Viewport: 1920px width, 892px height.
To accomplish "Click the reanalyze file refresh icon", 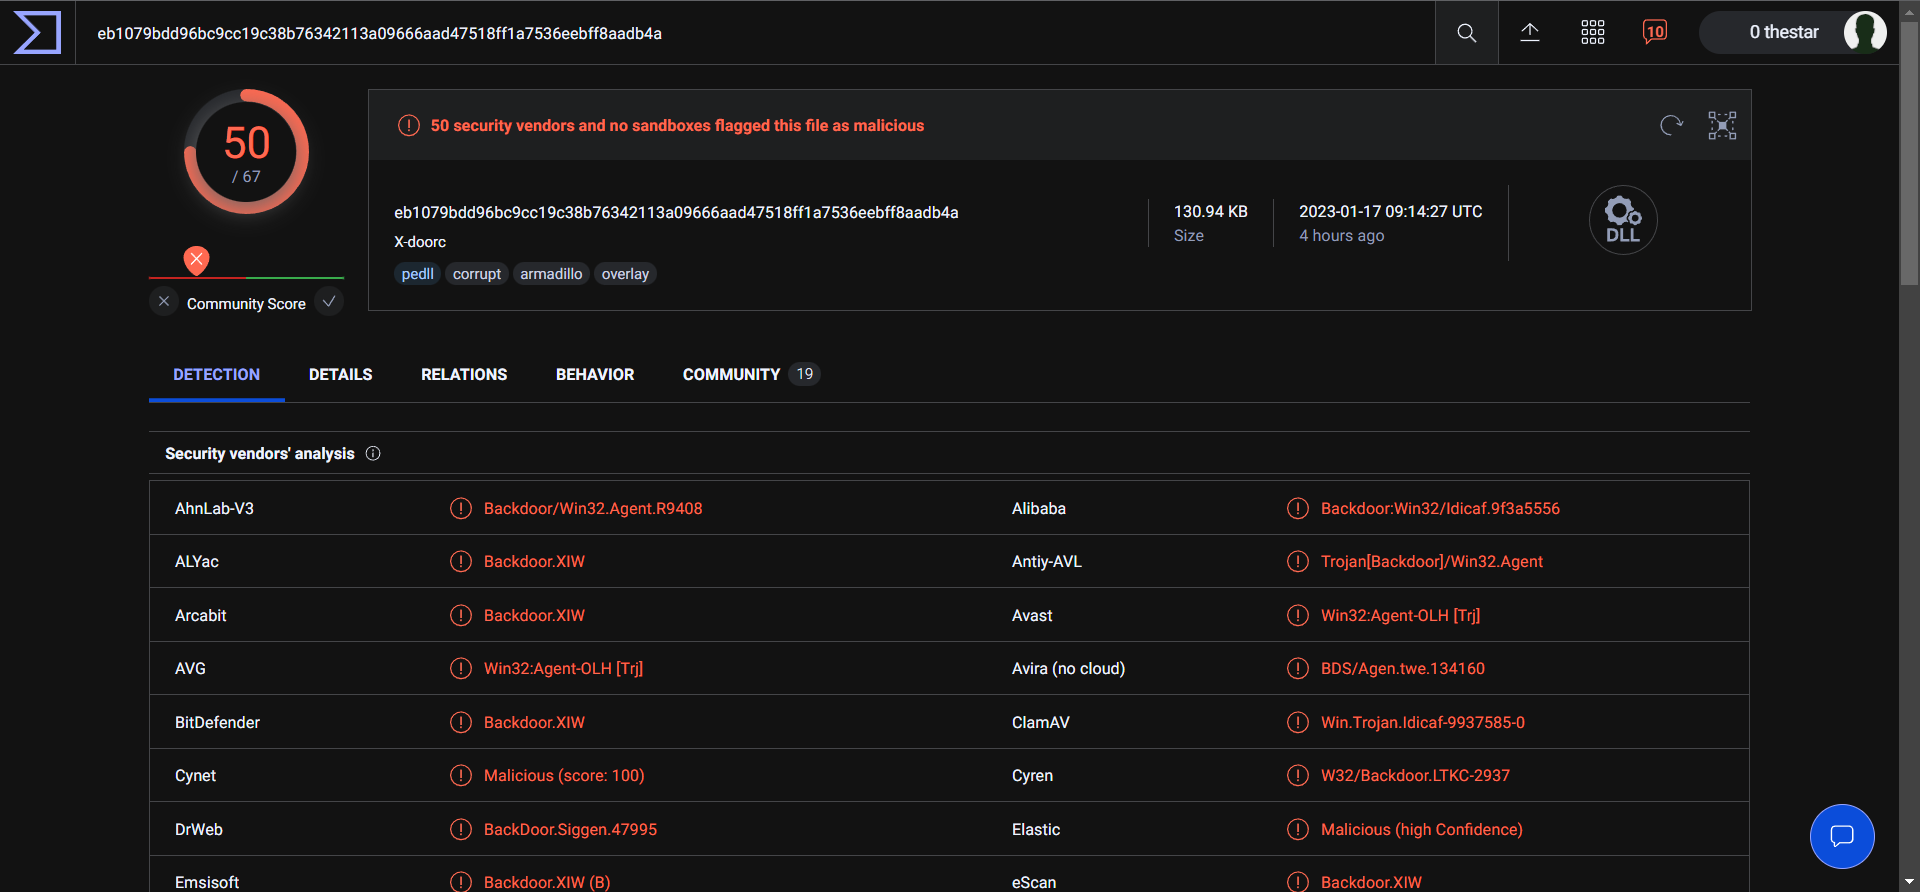I will point(1671,125).
